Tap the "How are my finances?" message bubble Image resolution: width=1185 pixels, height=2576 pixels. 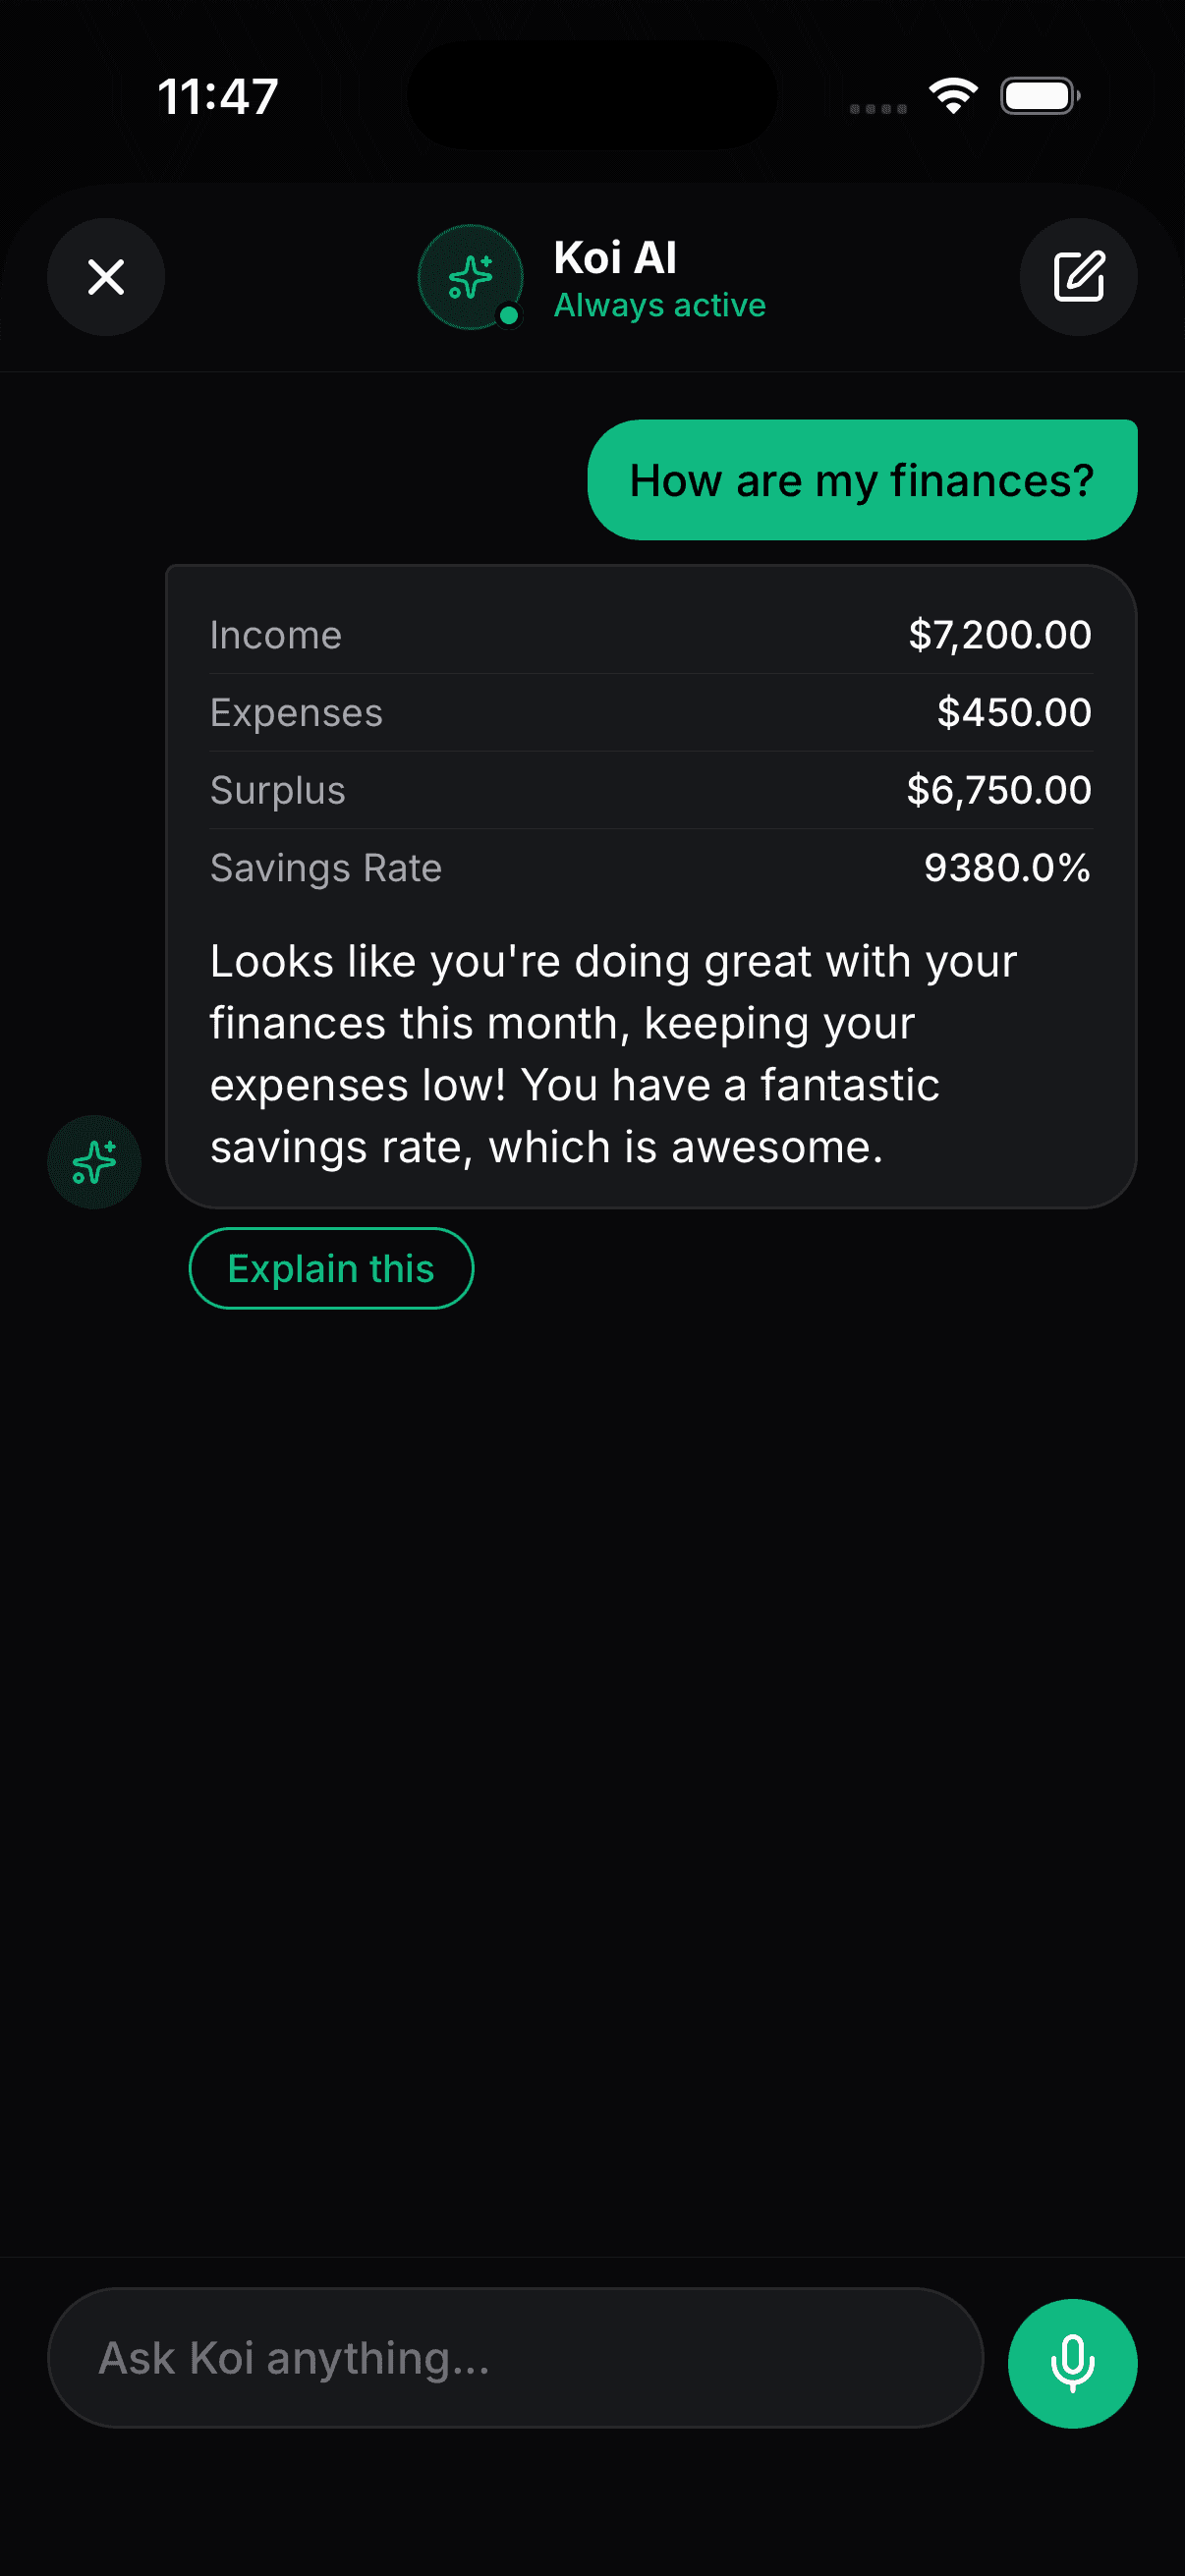pyautogui.click(x=861, y=480)
